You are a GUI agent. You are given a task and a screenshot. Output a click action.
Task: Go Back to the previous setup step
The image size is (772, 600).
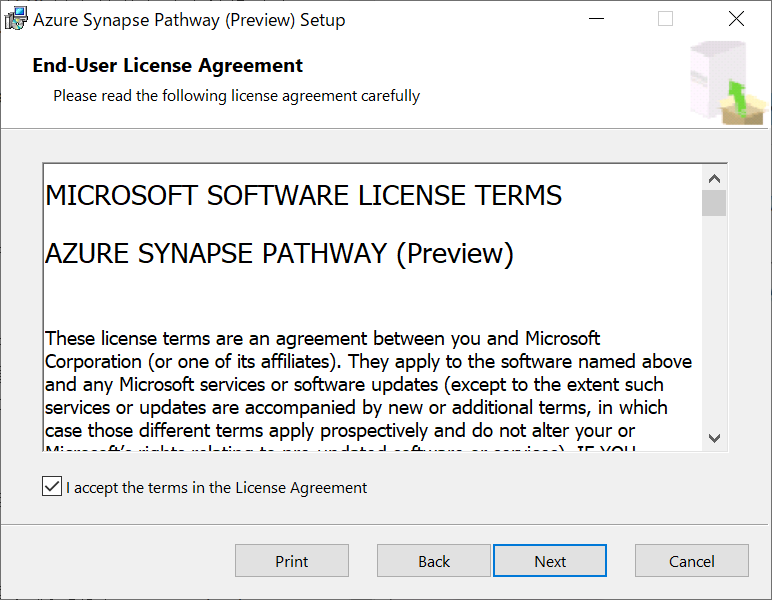coord(434,561)
